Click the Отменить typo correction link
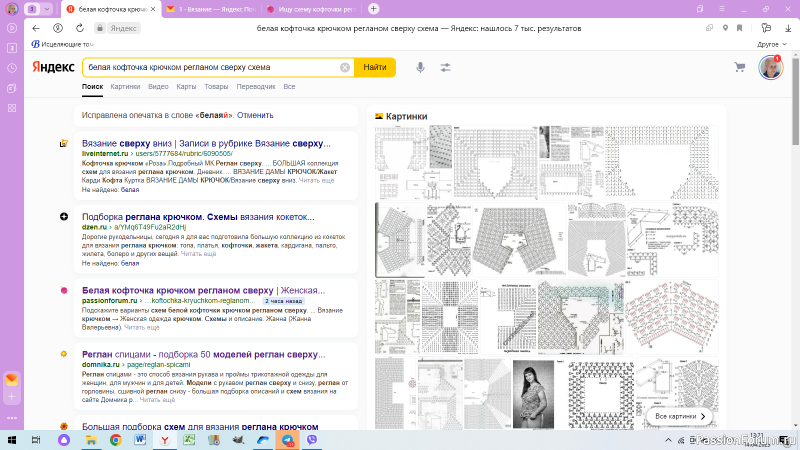 pos(255,115)
